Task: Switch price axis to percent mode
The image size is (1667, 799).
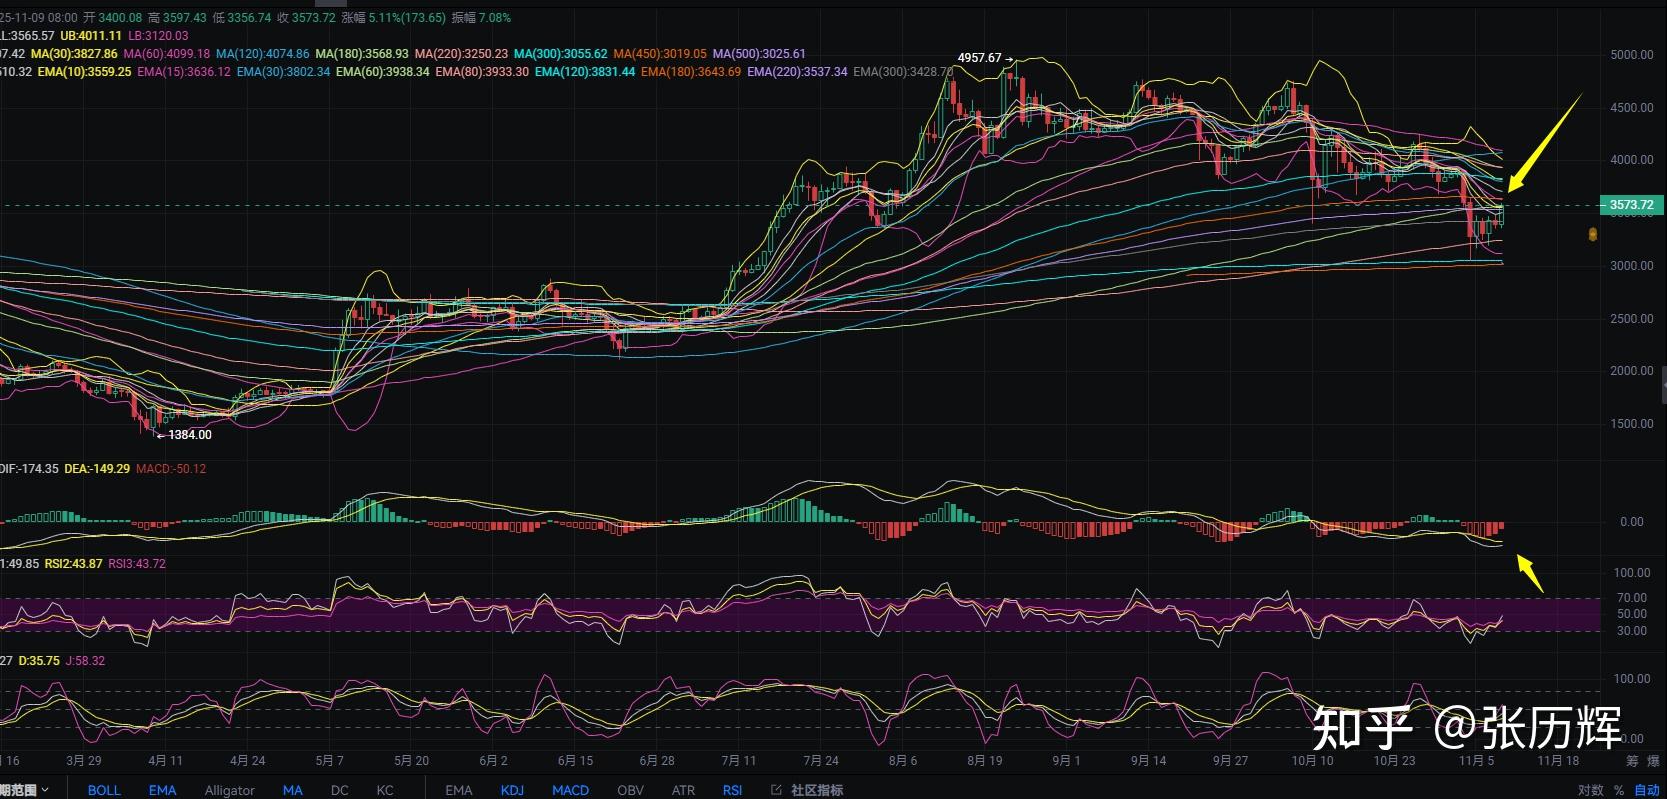Action: click(1619, 790)
